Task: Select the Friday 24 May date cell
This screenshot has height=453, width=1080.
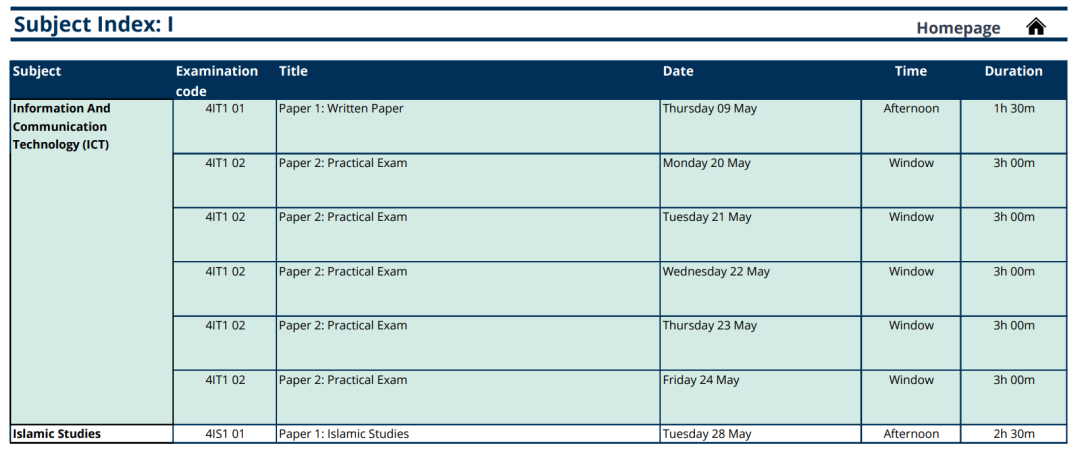Action: coord(760,397)
